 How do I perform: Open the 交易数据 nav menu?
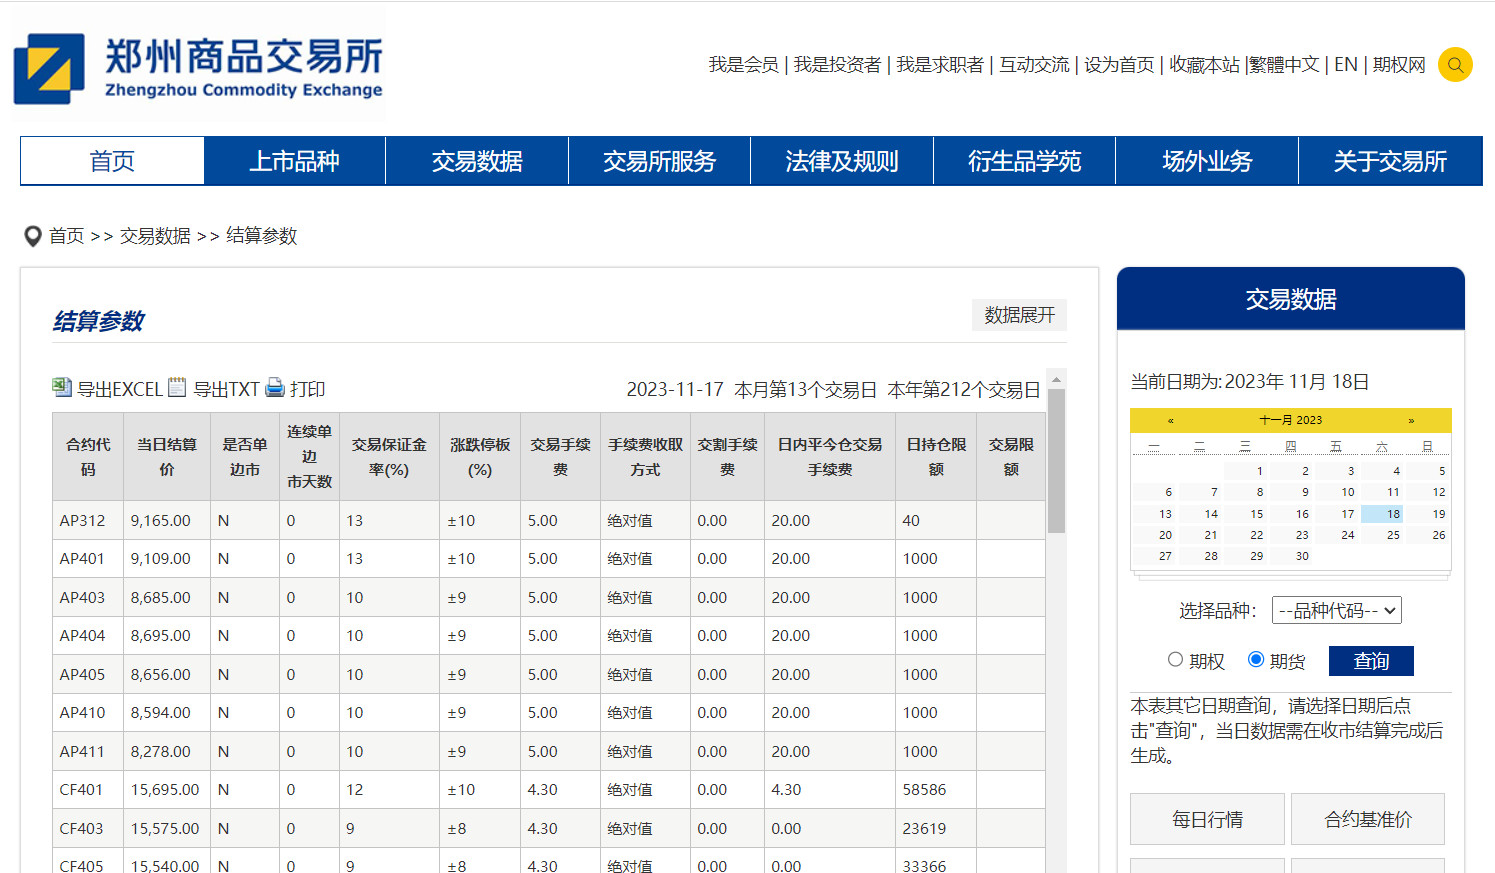(477, 161)
